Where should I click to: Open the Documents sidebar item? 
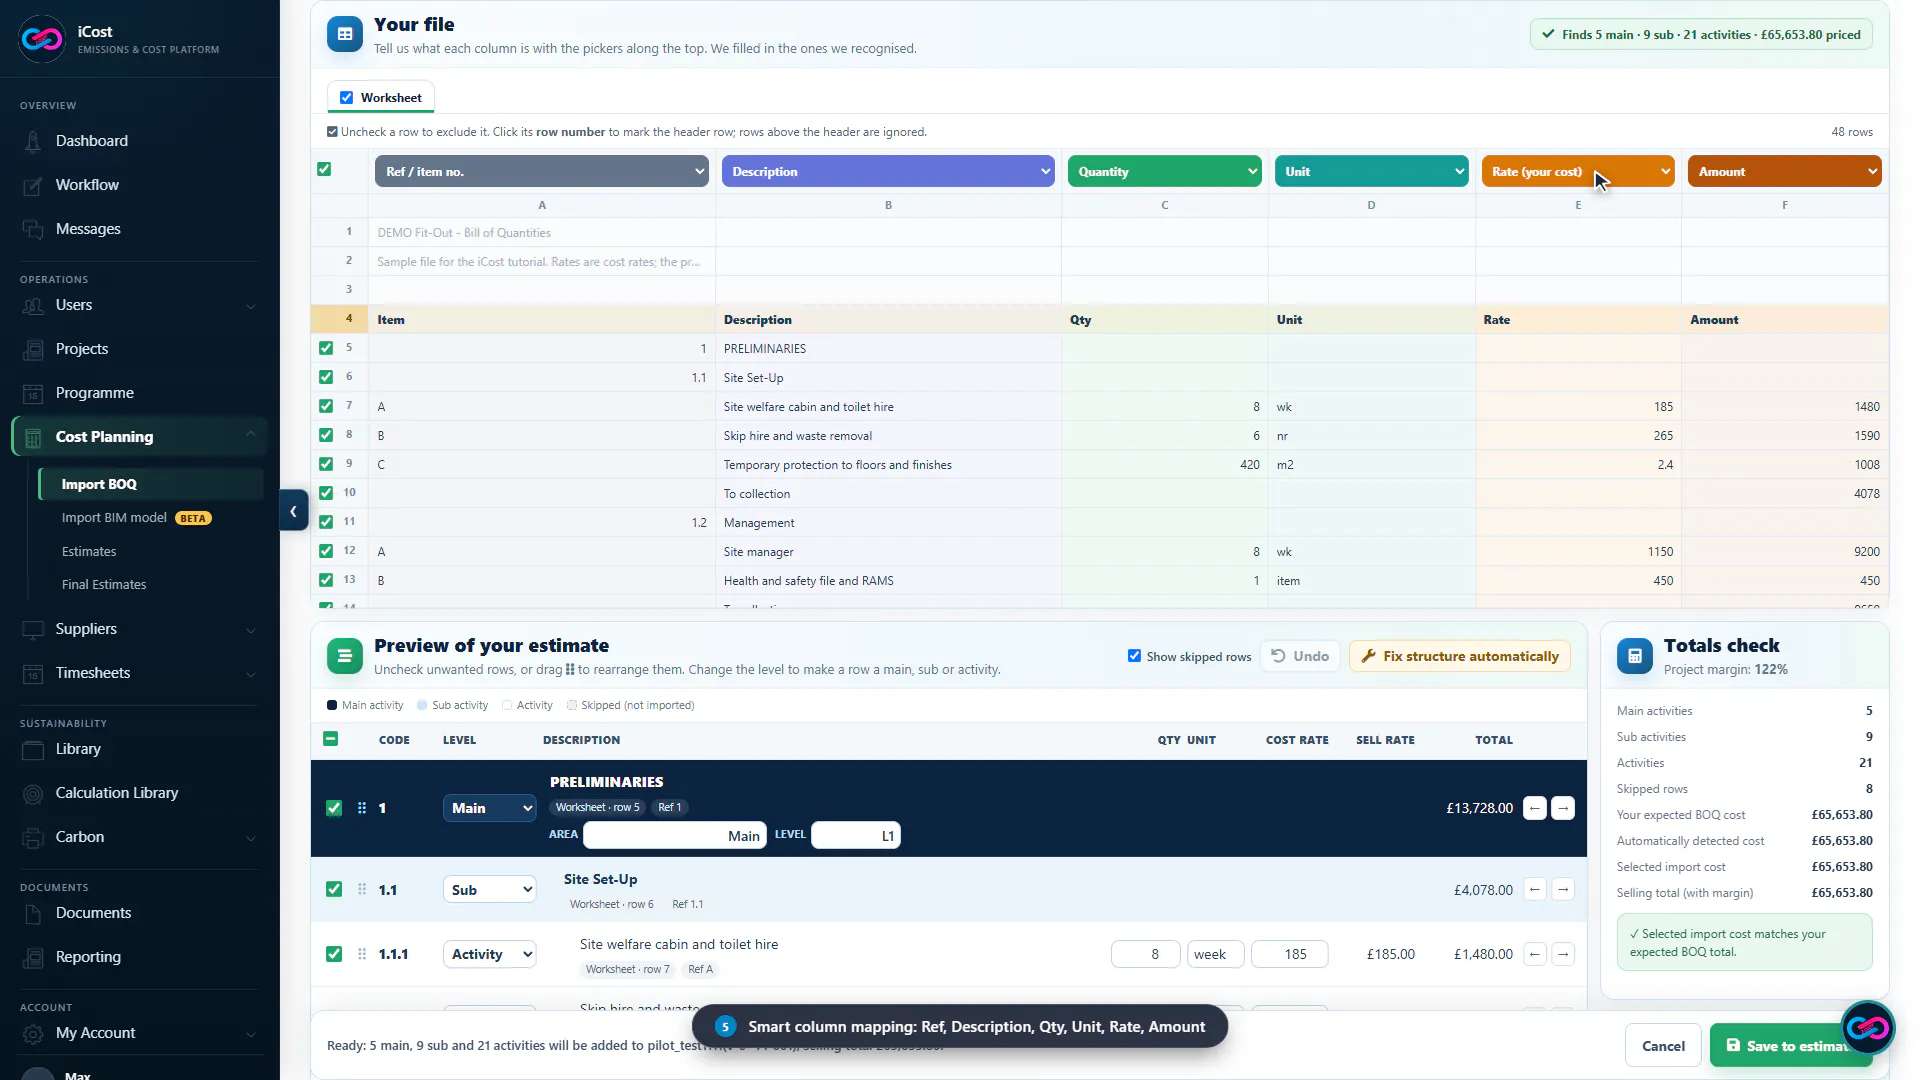(93, 913)
